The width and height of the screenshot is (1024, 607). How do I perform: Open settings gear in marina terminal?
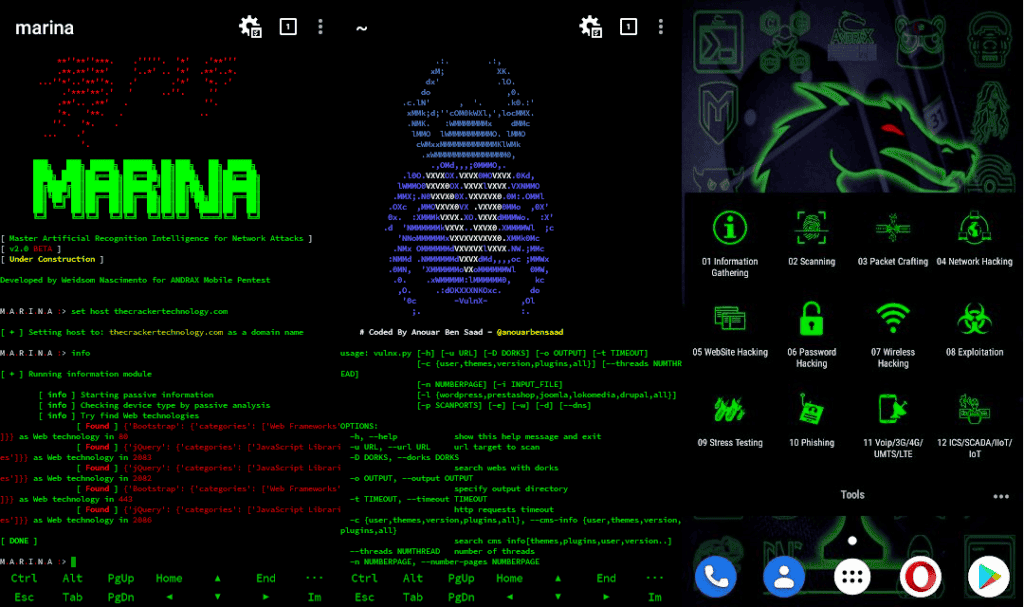pos(249,27)
